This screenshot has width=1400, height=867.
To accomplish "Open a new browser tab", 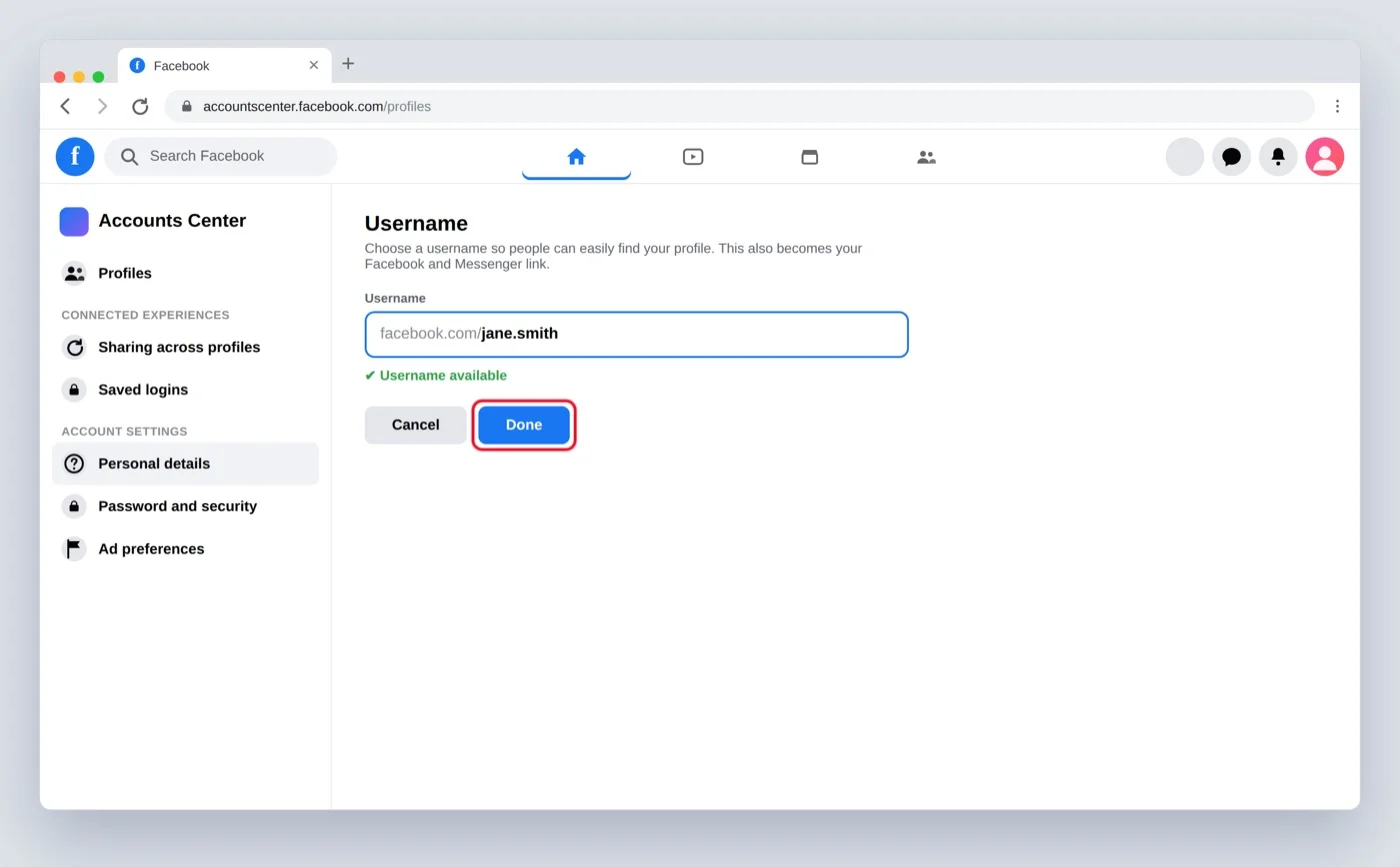I will click(348, 63).
